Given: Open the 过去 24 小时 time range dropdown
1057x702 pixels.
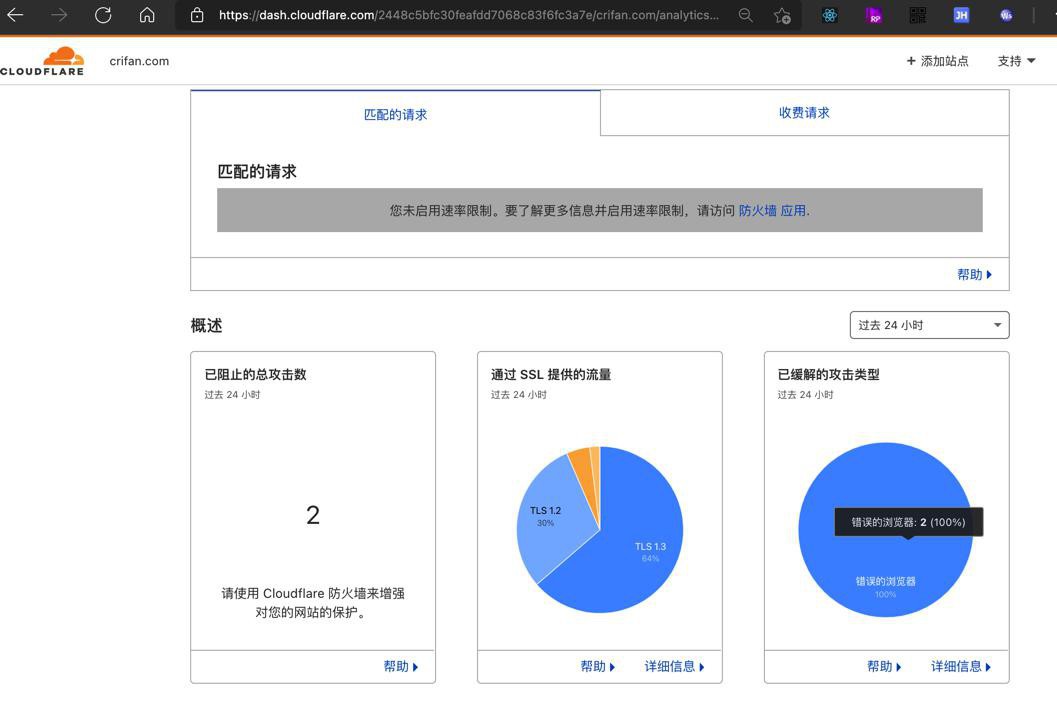Looking at the screenshot, I should pos(930,325).
